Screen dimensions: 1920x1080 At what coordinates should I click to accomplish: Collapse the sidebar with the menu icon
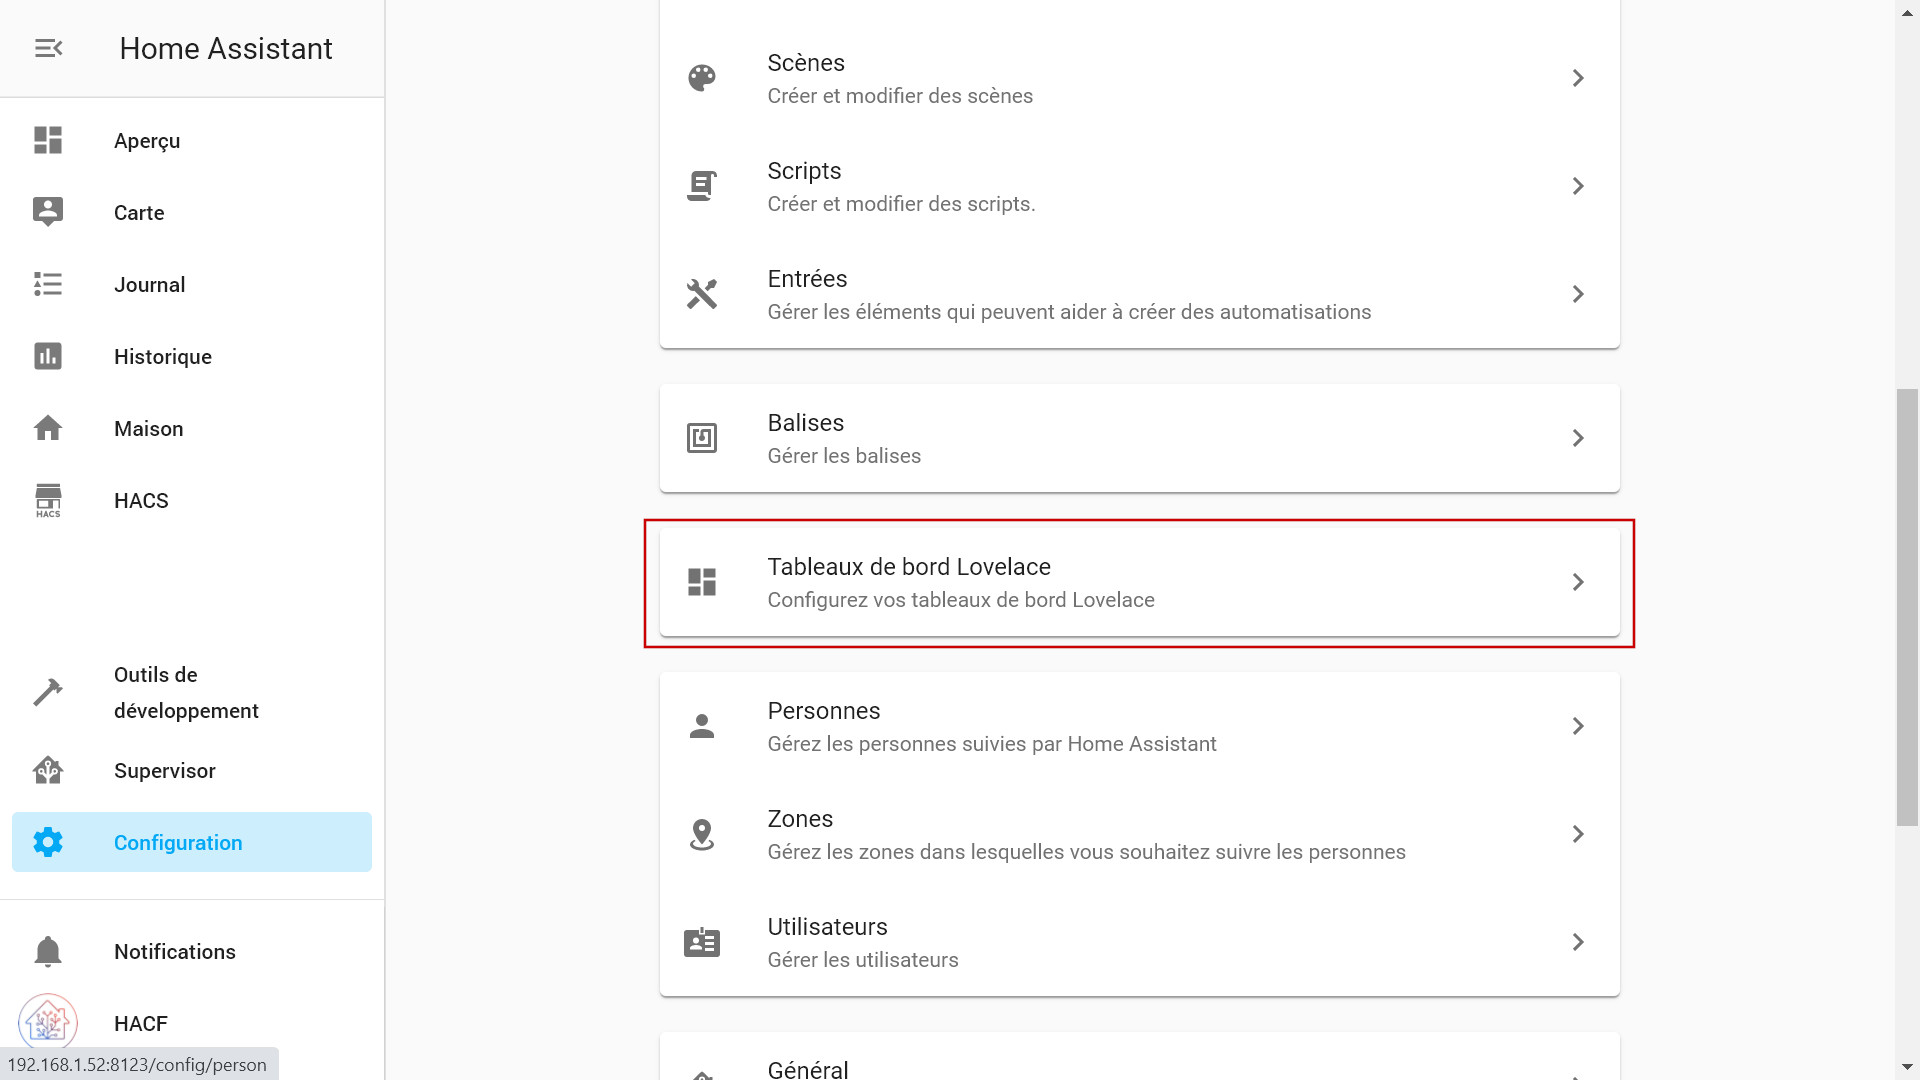tap(48, 48)
